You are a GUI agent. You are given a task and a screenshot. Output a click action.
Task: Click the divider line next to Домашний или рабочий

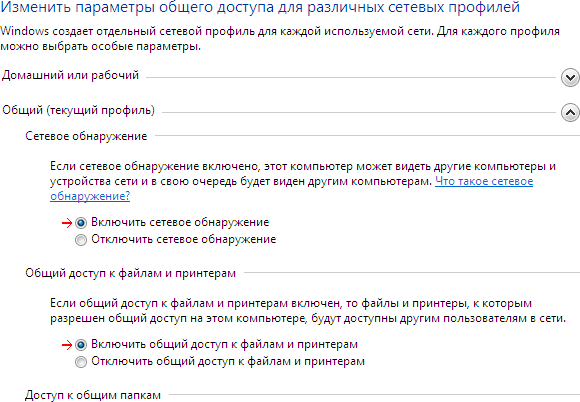click(x=351, y=77)
